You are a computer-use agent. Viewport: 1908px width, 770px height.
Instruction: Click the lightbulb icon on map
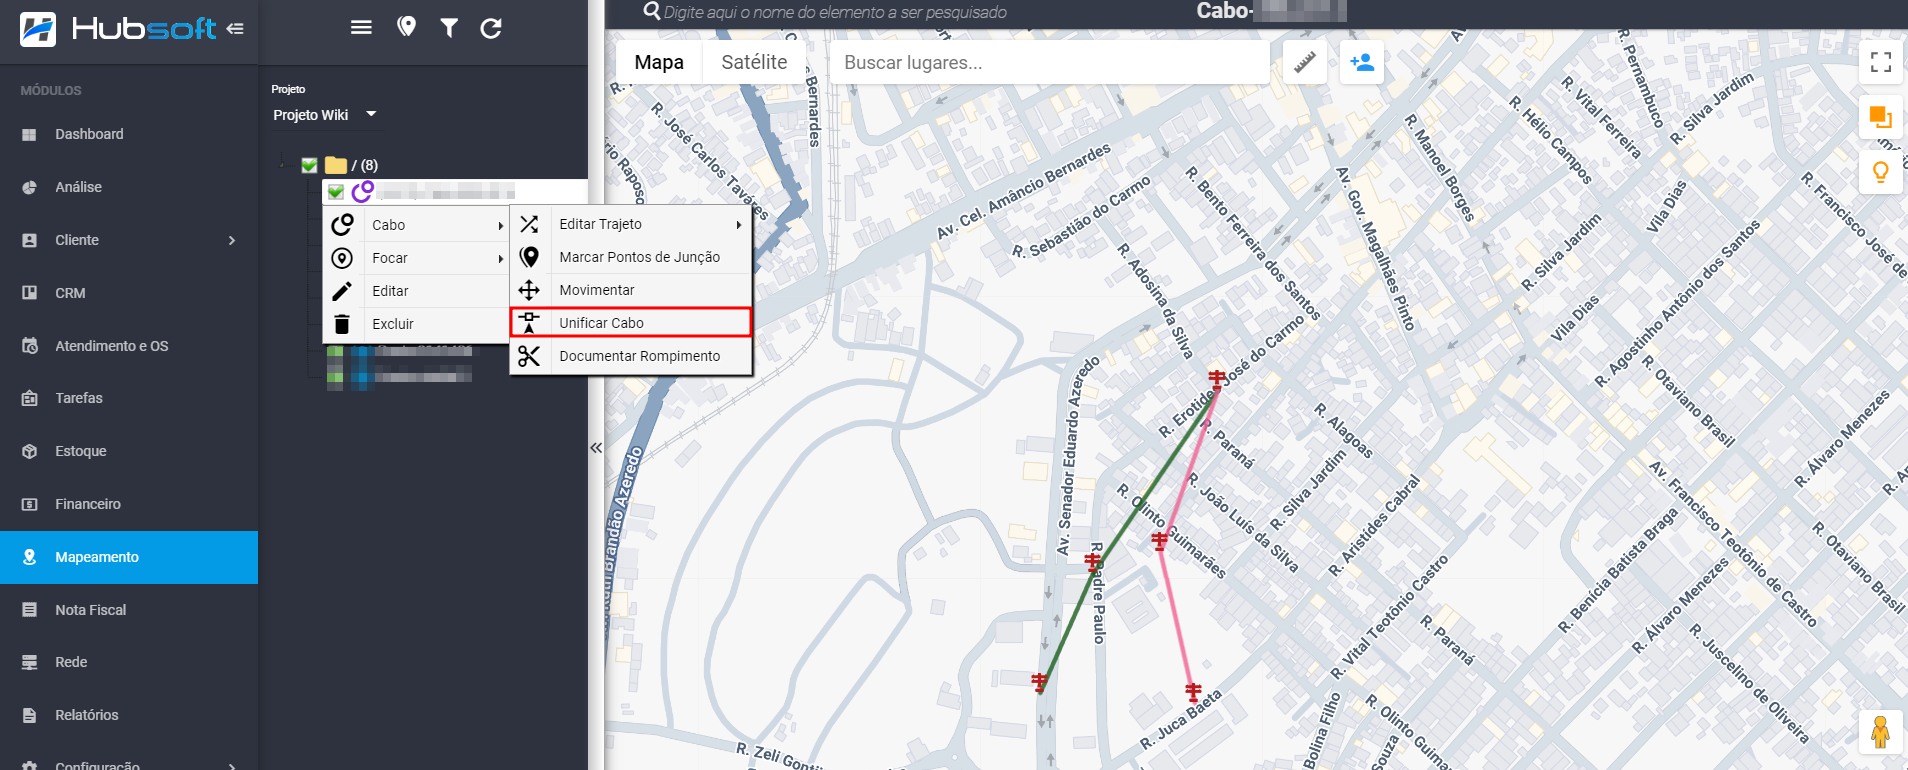[1880, 172]
